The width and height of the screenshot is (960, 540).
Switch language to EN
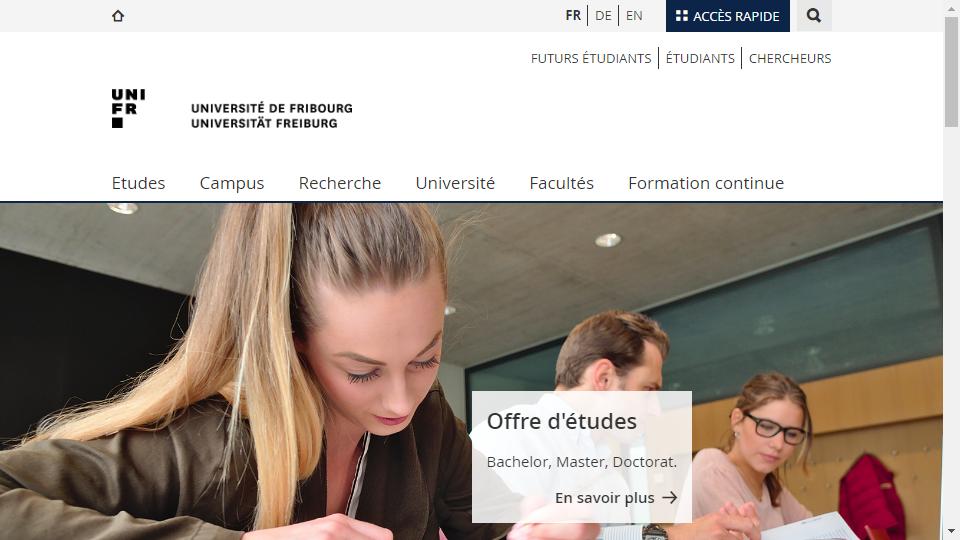pos(634,16)
